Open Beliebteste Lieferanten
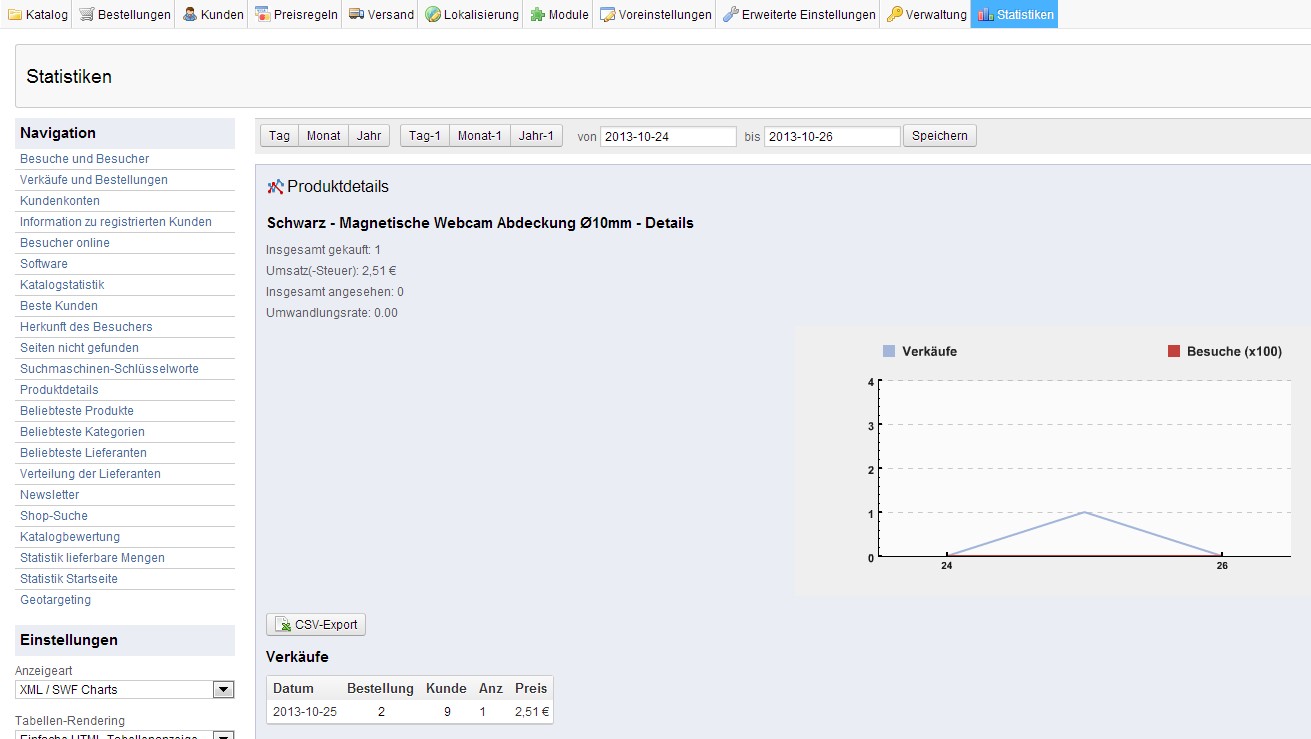 coord(83,453)
